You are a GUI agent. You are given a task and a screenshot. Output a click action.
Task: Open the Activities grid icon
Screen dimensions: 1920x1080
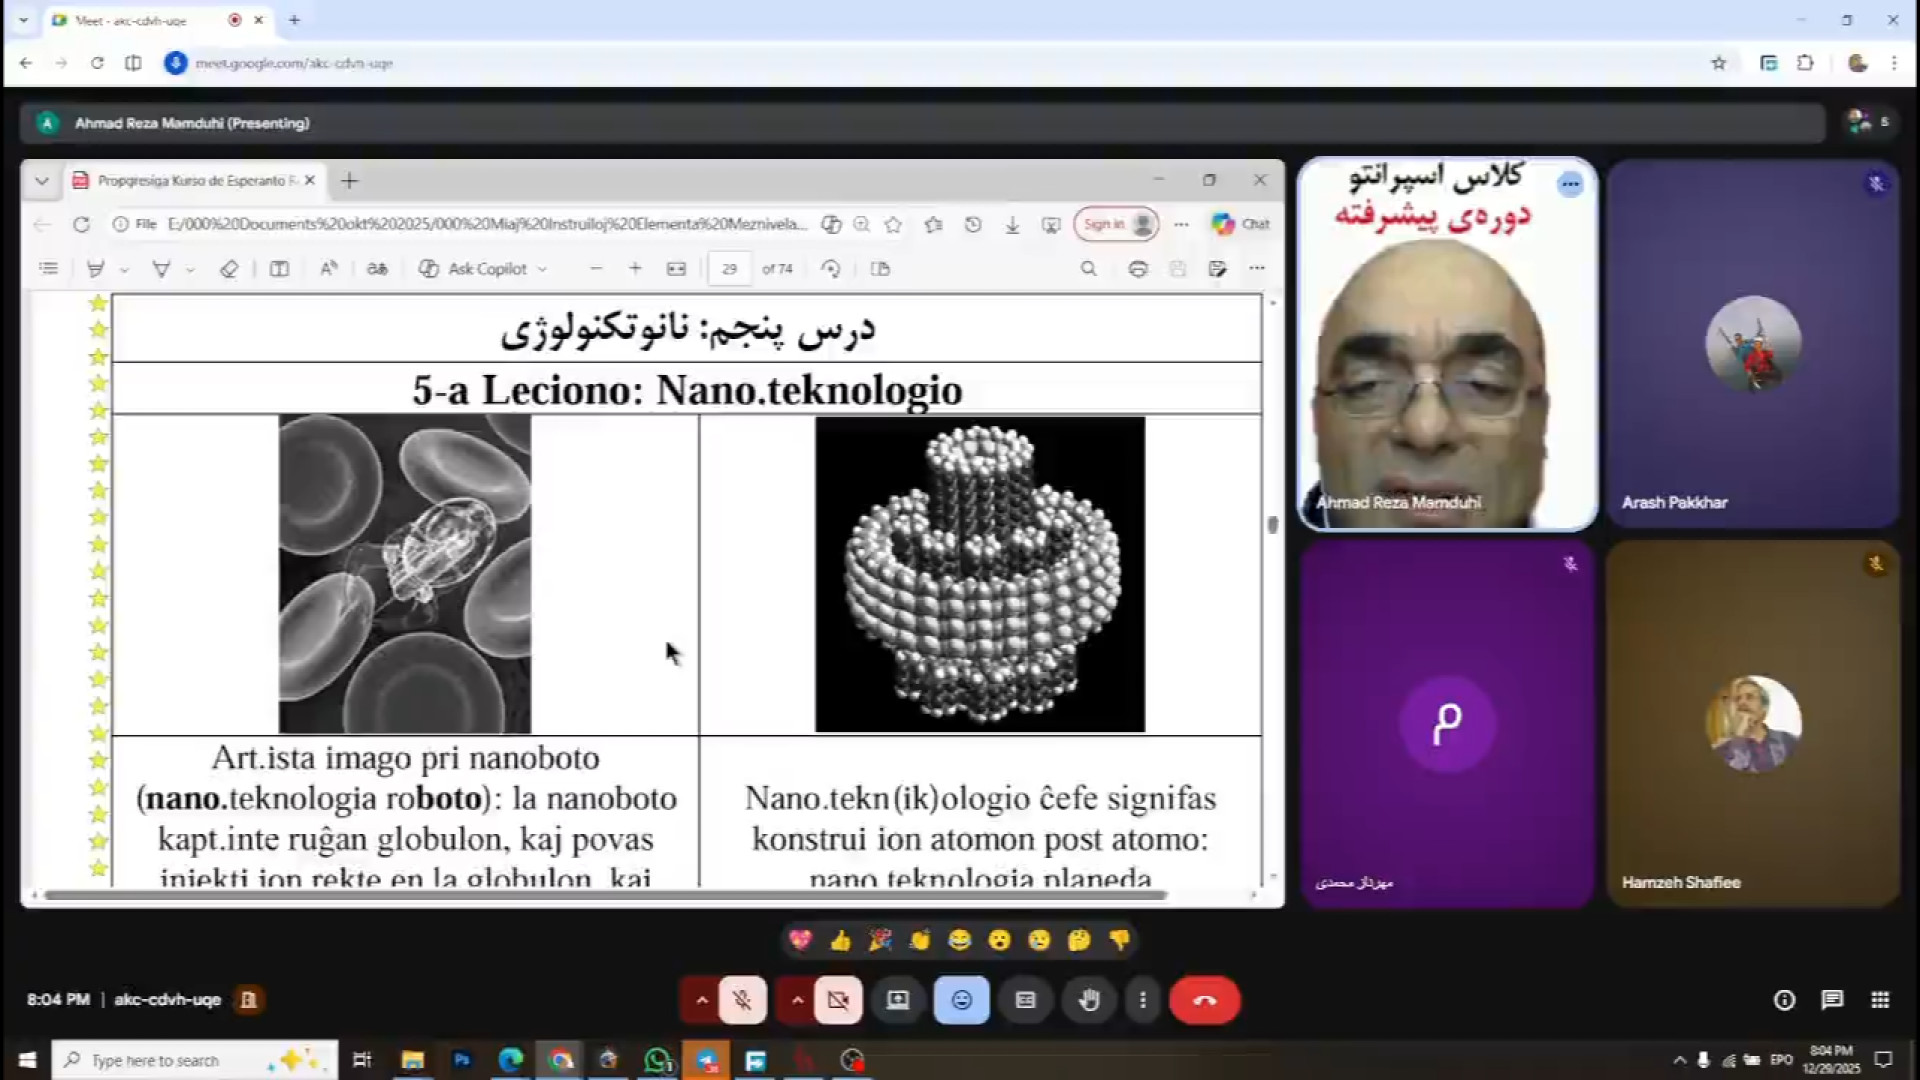pos(1880,1000)
